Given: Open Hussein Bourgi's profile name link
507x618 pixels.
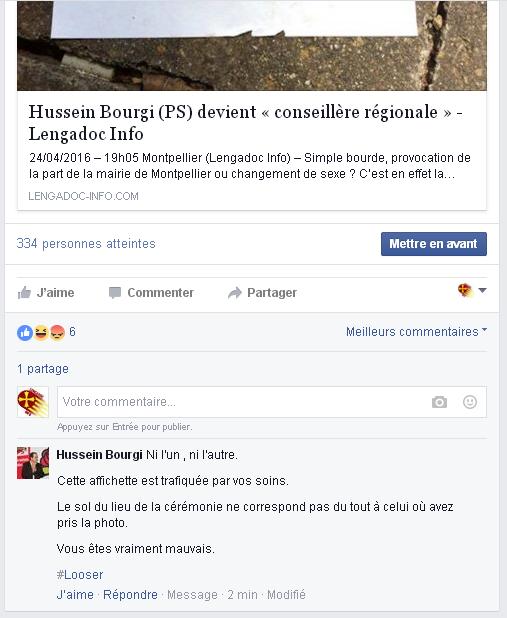Looking at the screenshot, I should [x=99, y=455].
